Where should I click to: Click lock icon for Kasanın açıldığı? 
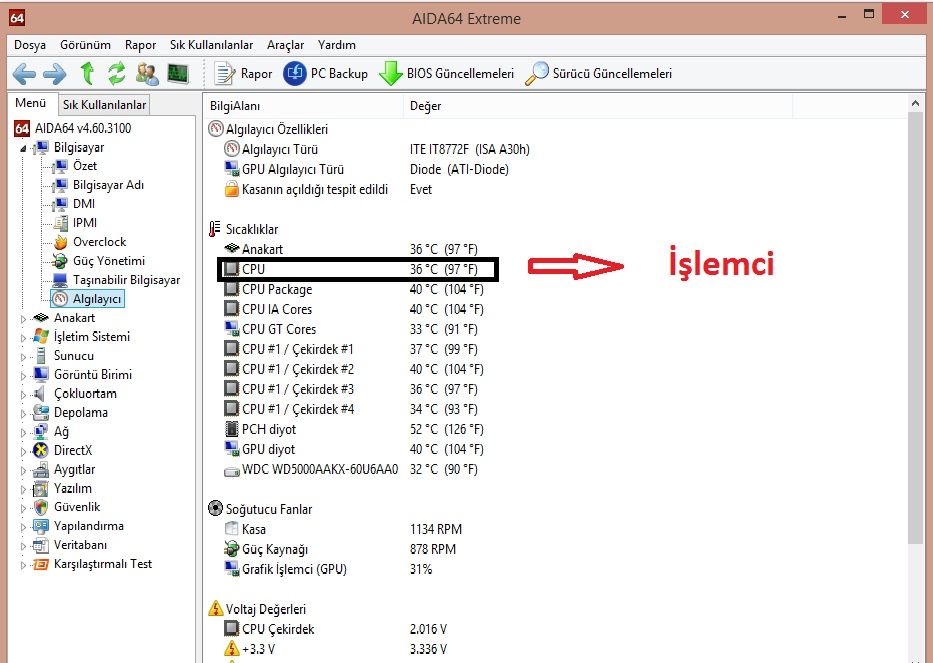[231, 190]
